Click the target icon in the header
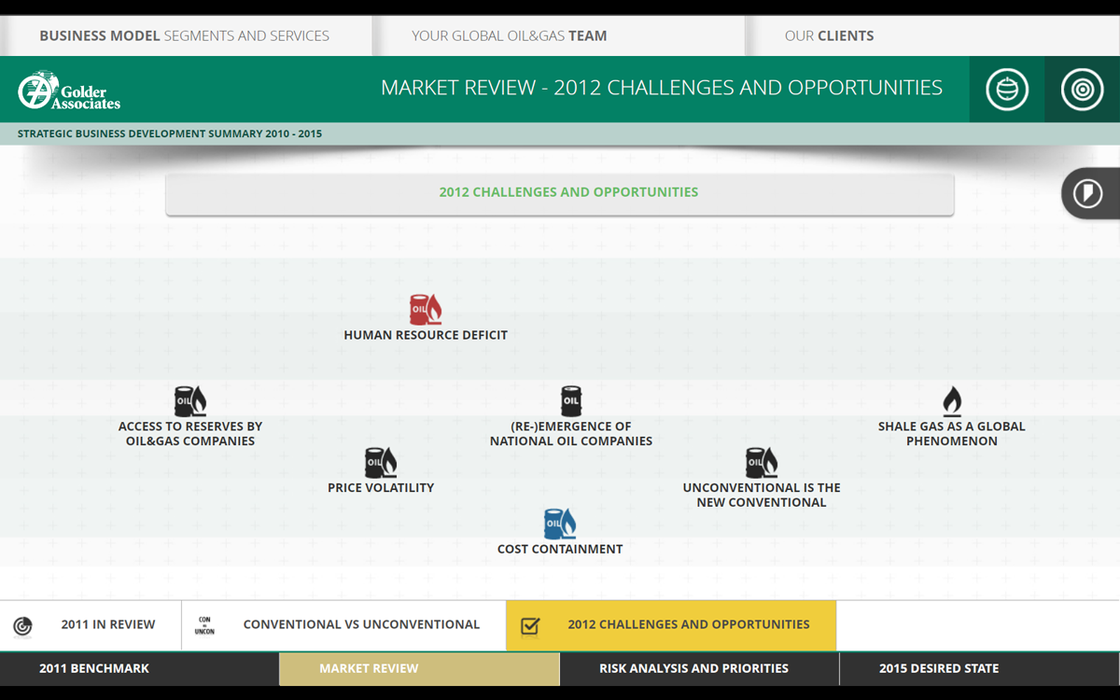 pyautogui.click(x=1082, y=89)
